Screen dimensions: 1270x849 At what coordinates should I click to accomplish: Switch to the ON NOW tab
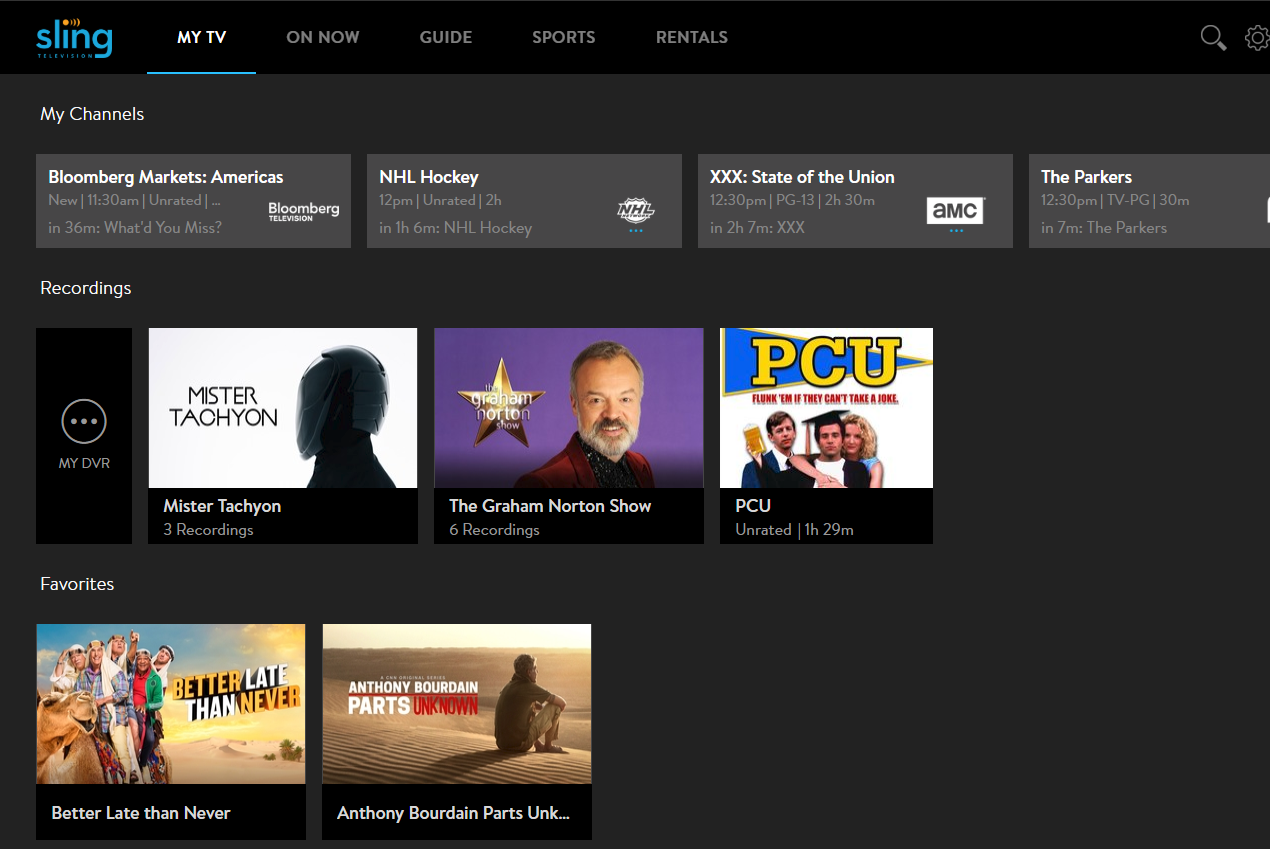coord(323,38)
